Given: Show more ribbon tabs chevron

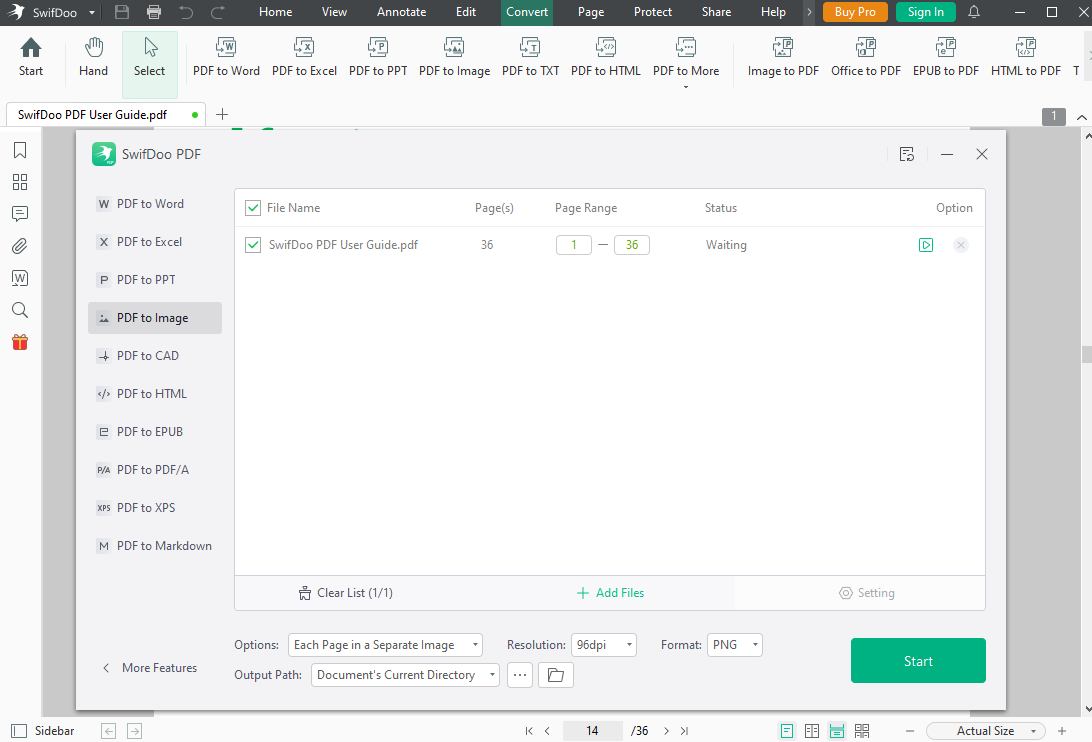Looking at the screenshot, I should point(809,12).
